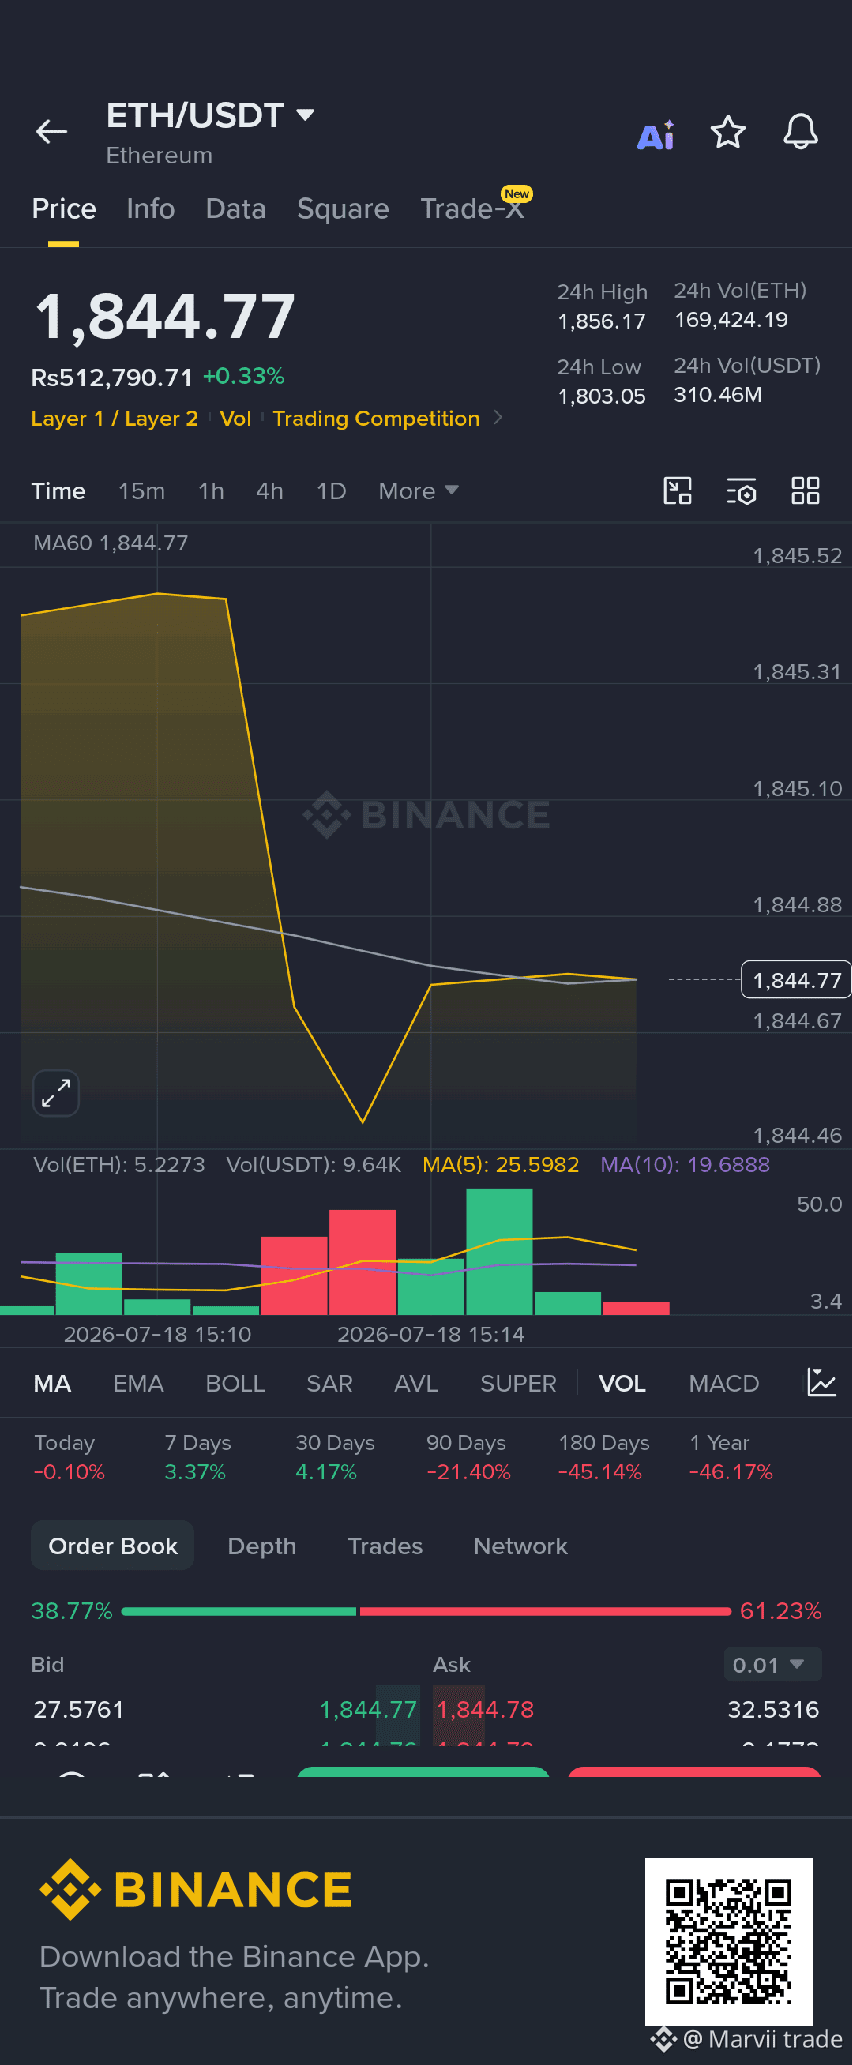The height and width of the screenshot is (2065, 852).
Task: Open the Trade-X tab
Action: (474, 207)
